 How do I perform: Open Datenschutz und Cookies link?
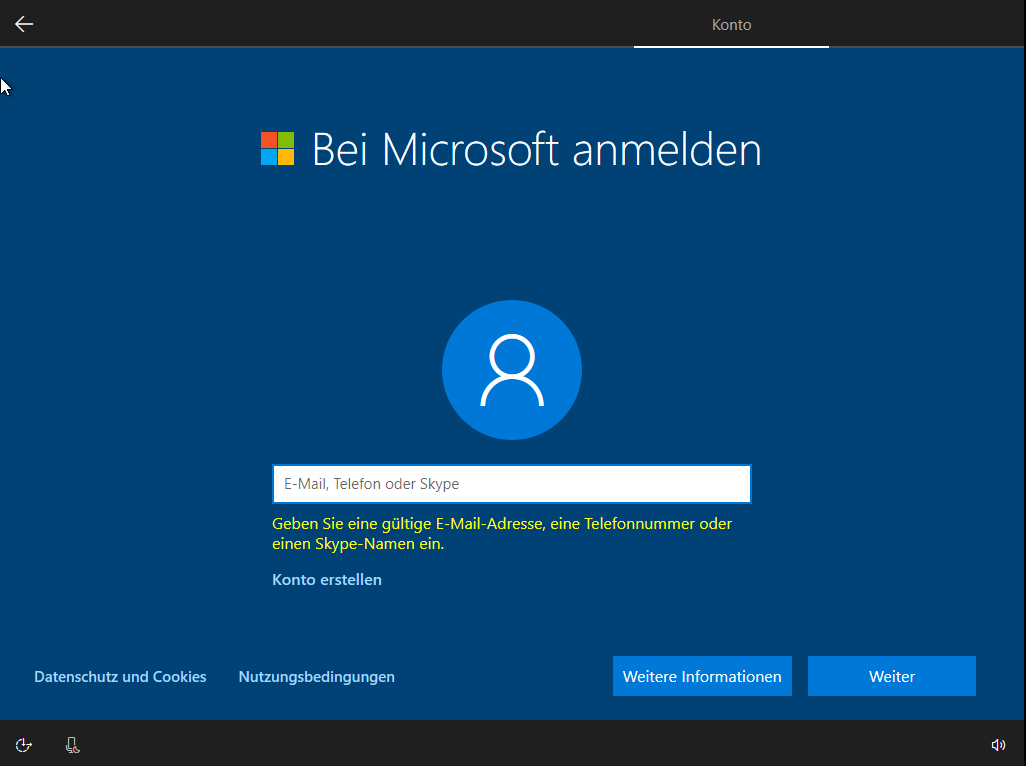pos(120,676)
